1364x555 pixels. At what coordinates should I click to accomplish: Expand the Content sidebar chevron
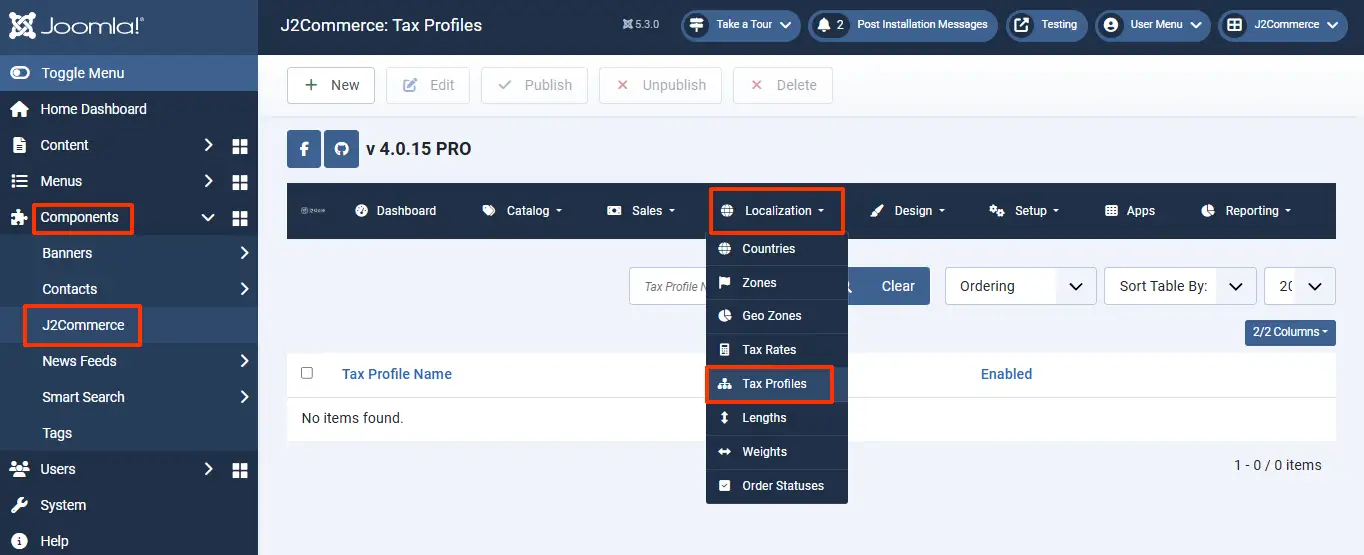tap(208, 145)
